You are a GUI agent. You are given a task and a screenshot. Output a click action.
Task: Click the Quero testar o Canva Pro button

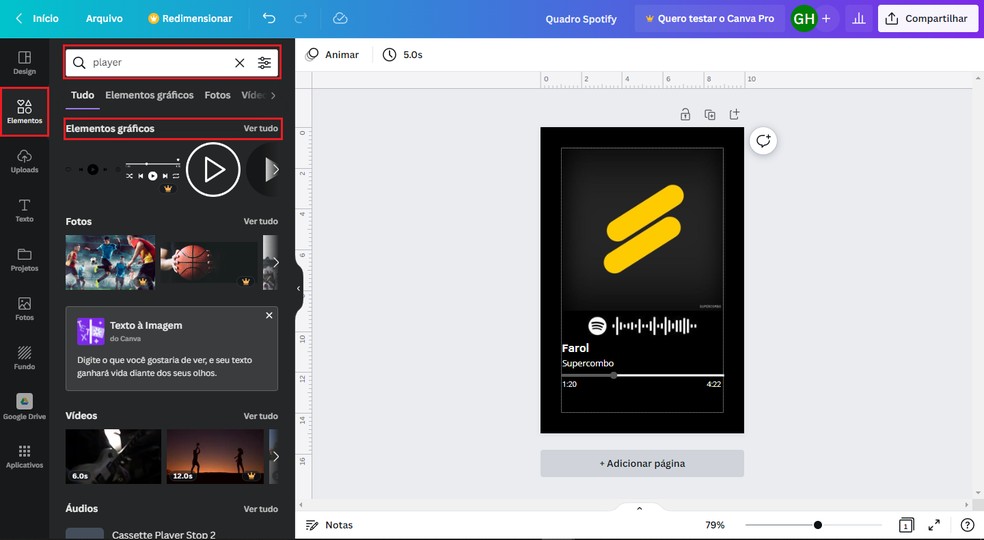point(710,19)
